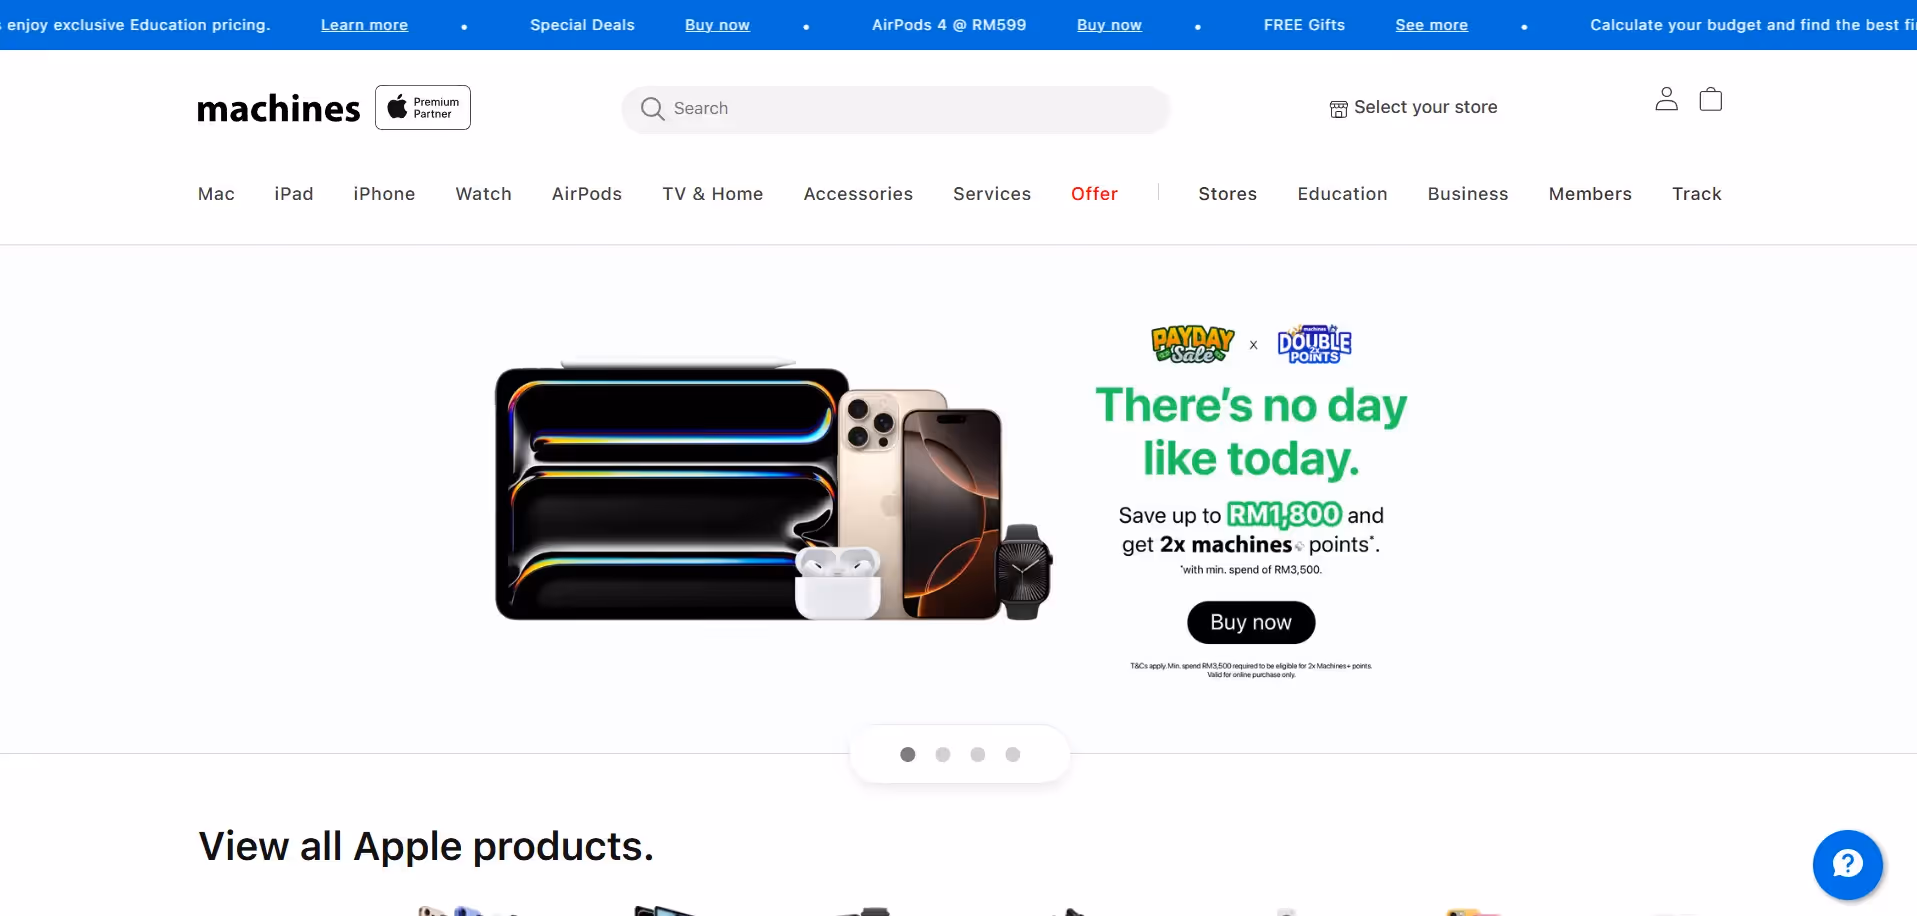Viewport: 1917px width, 916px height.
Task: Click the Apple Premium Partner badge
Action: tap(423, 107)
